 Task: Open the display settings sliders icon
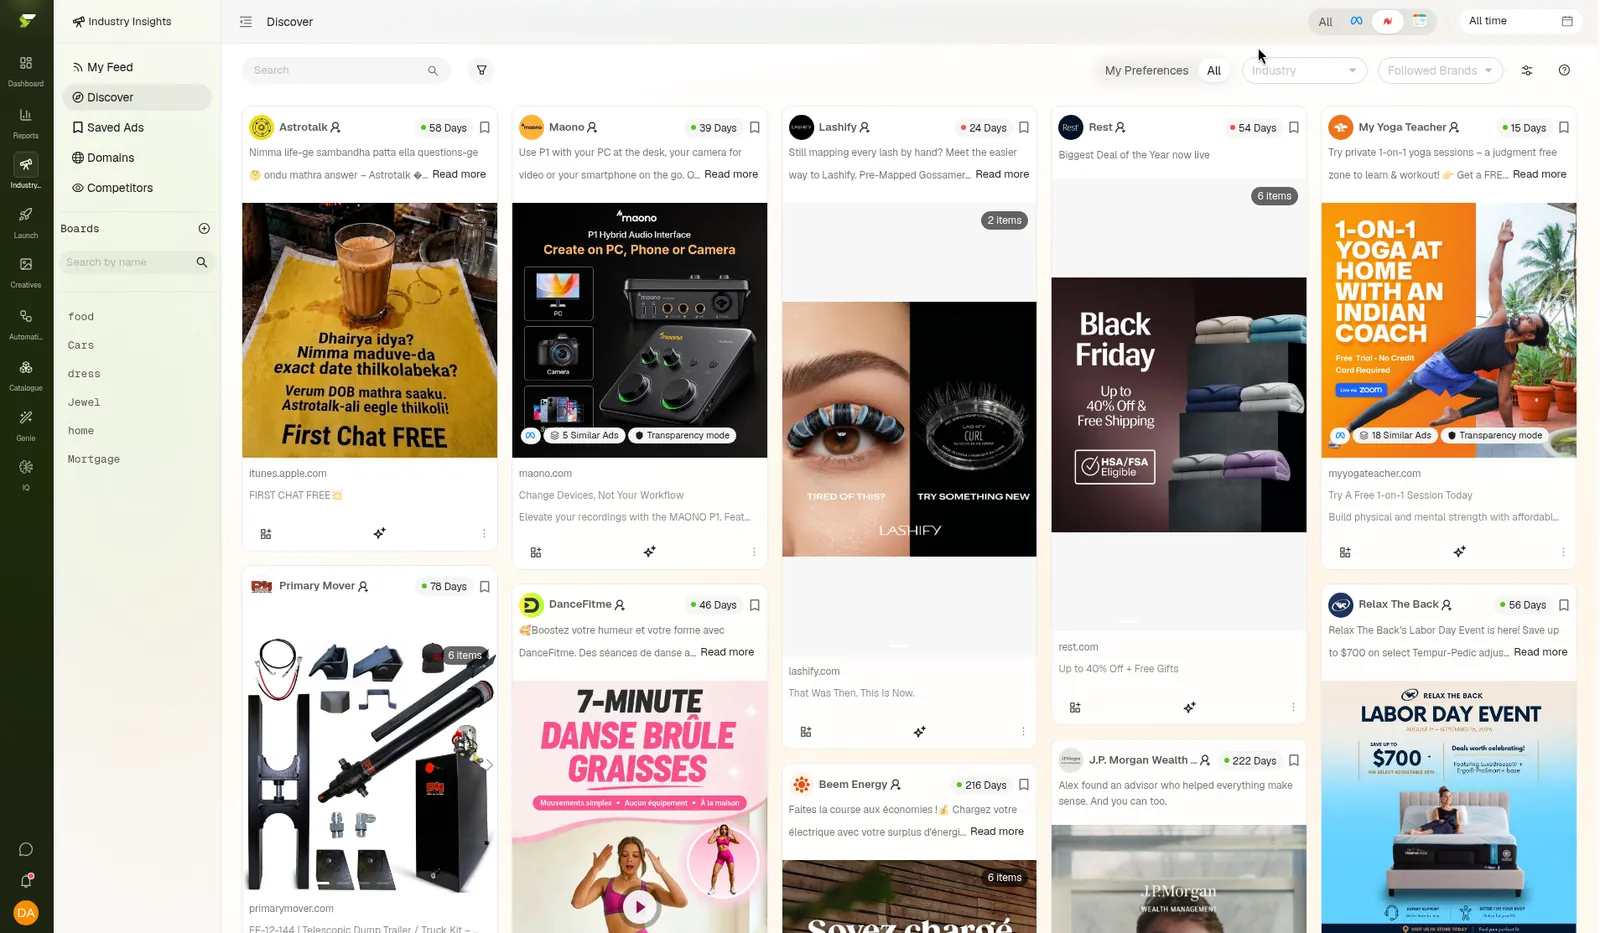[x=1527, y=70]
